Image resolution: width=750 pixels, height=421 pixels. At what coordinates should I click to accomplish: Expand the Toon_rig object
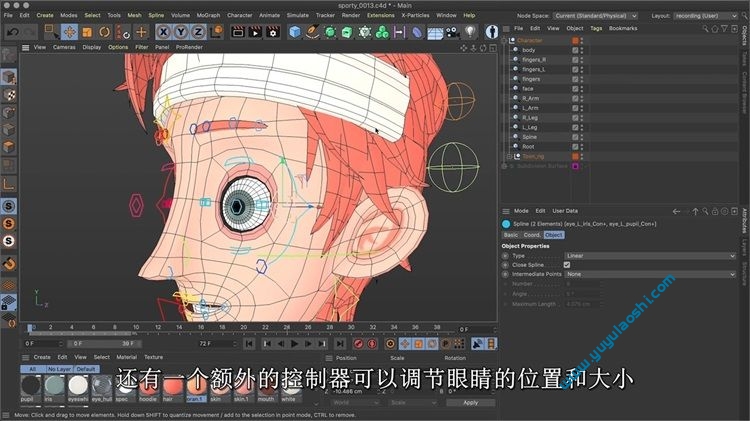click(x=509, y=156)
